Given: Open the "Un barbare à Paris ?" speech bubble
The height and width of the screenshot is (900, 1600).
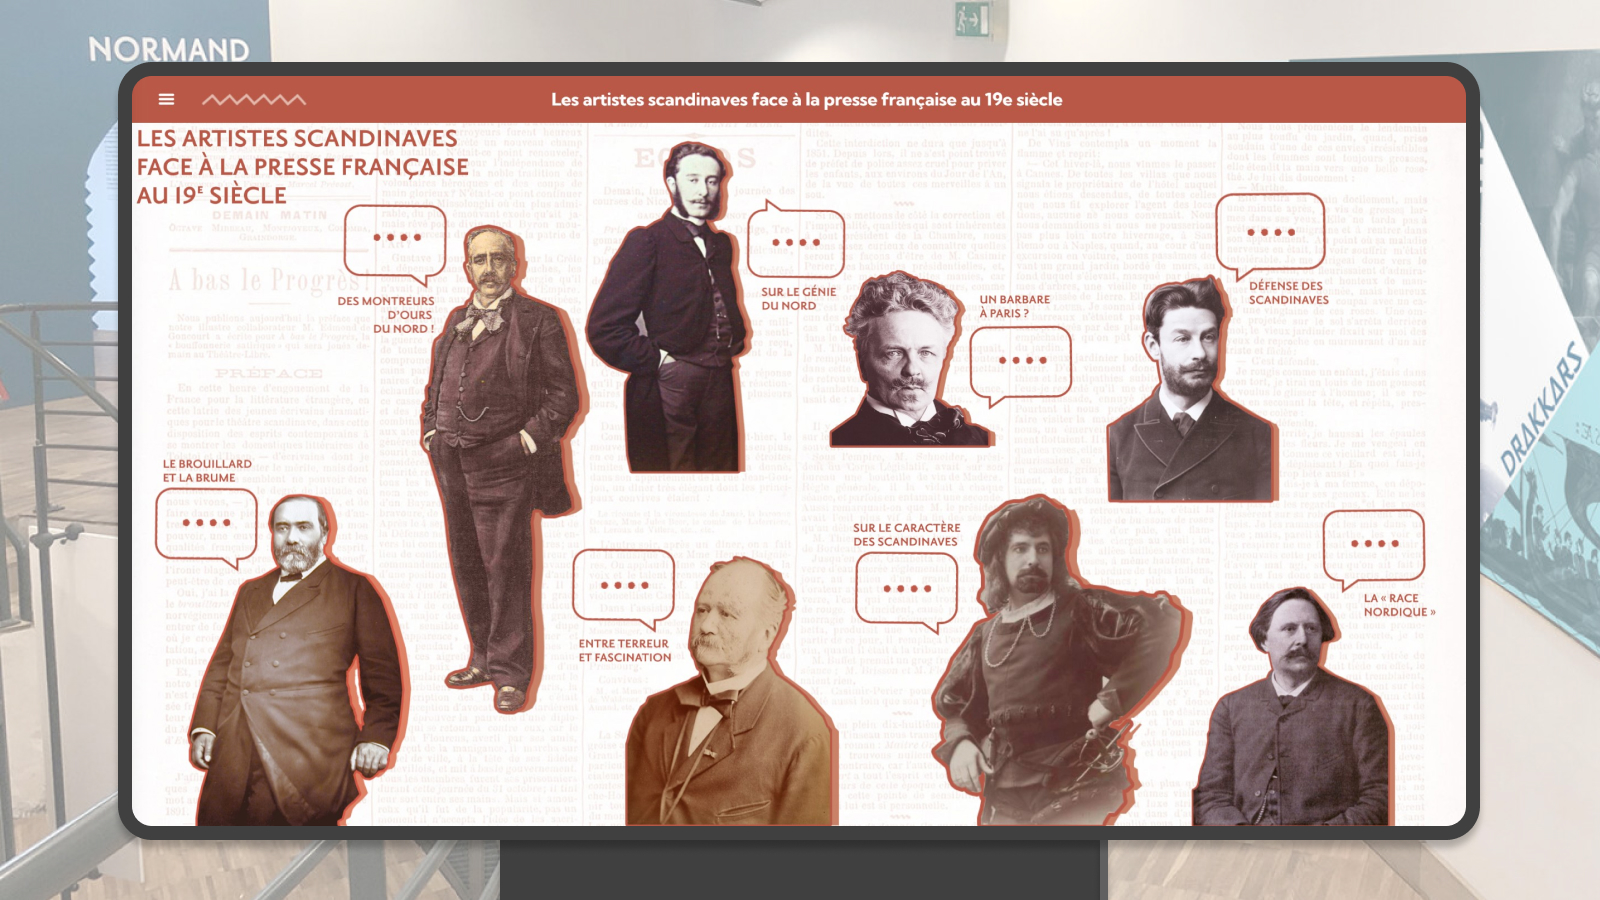Looking at the screenshot, I should click(1021, 362).
